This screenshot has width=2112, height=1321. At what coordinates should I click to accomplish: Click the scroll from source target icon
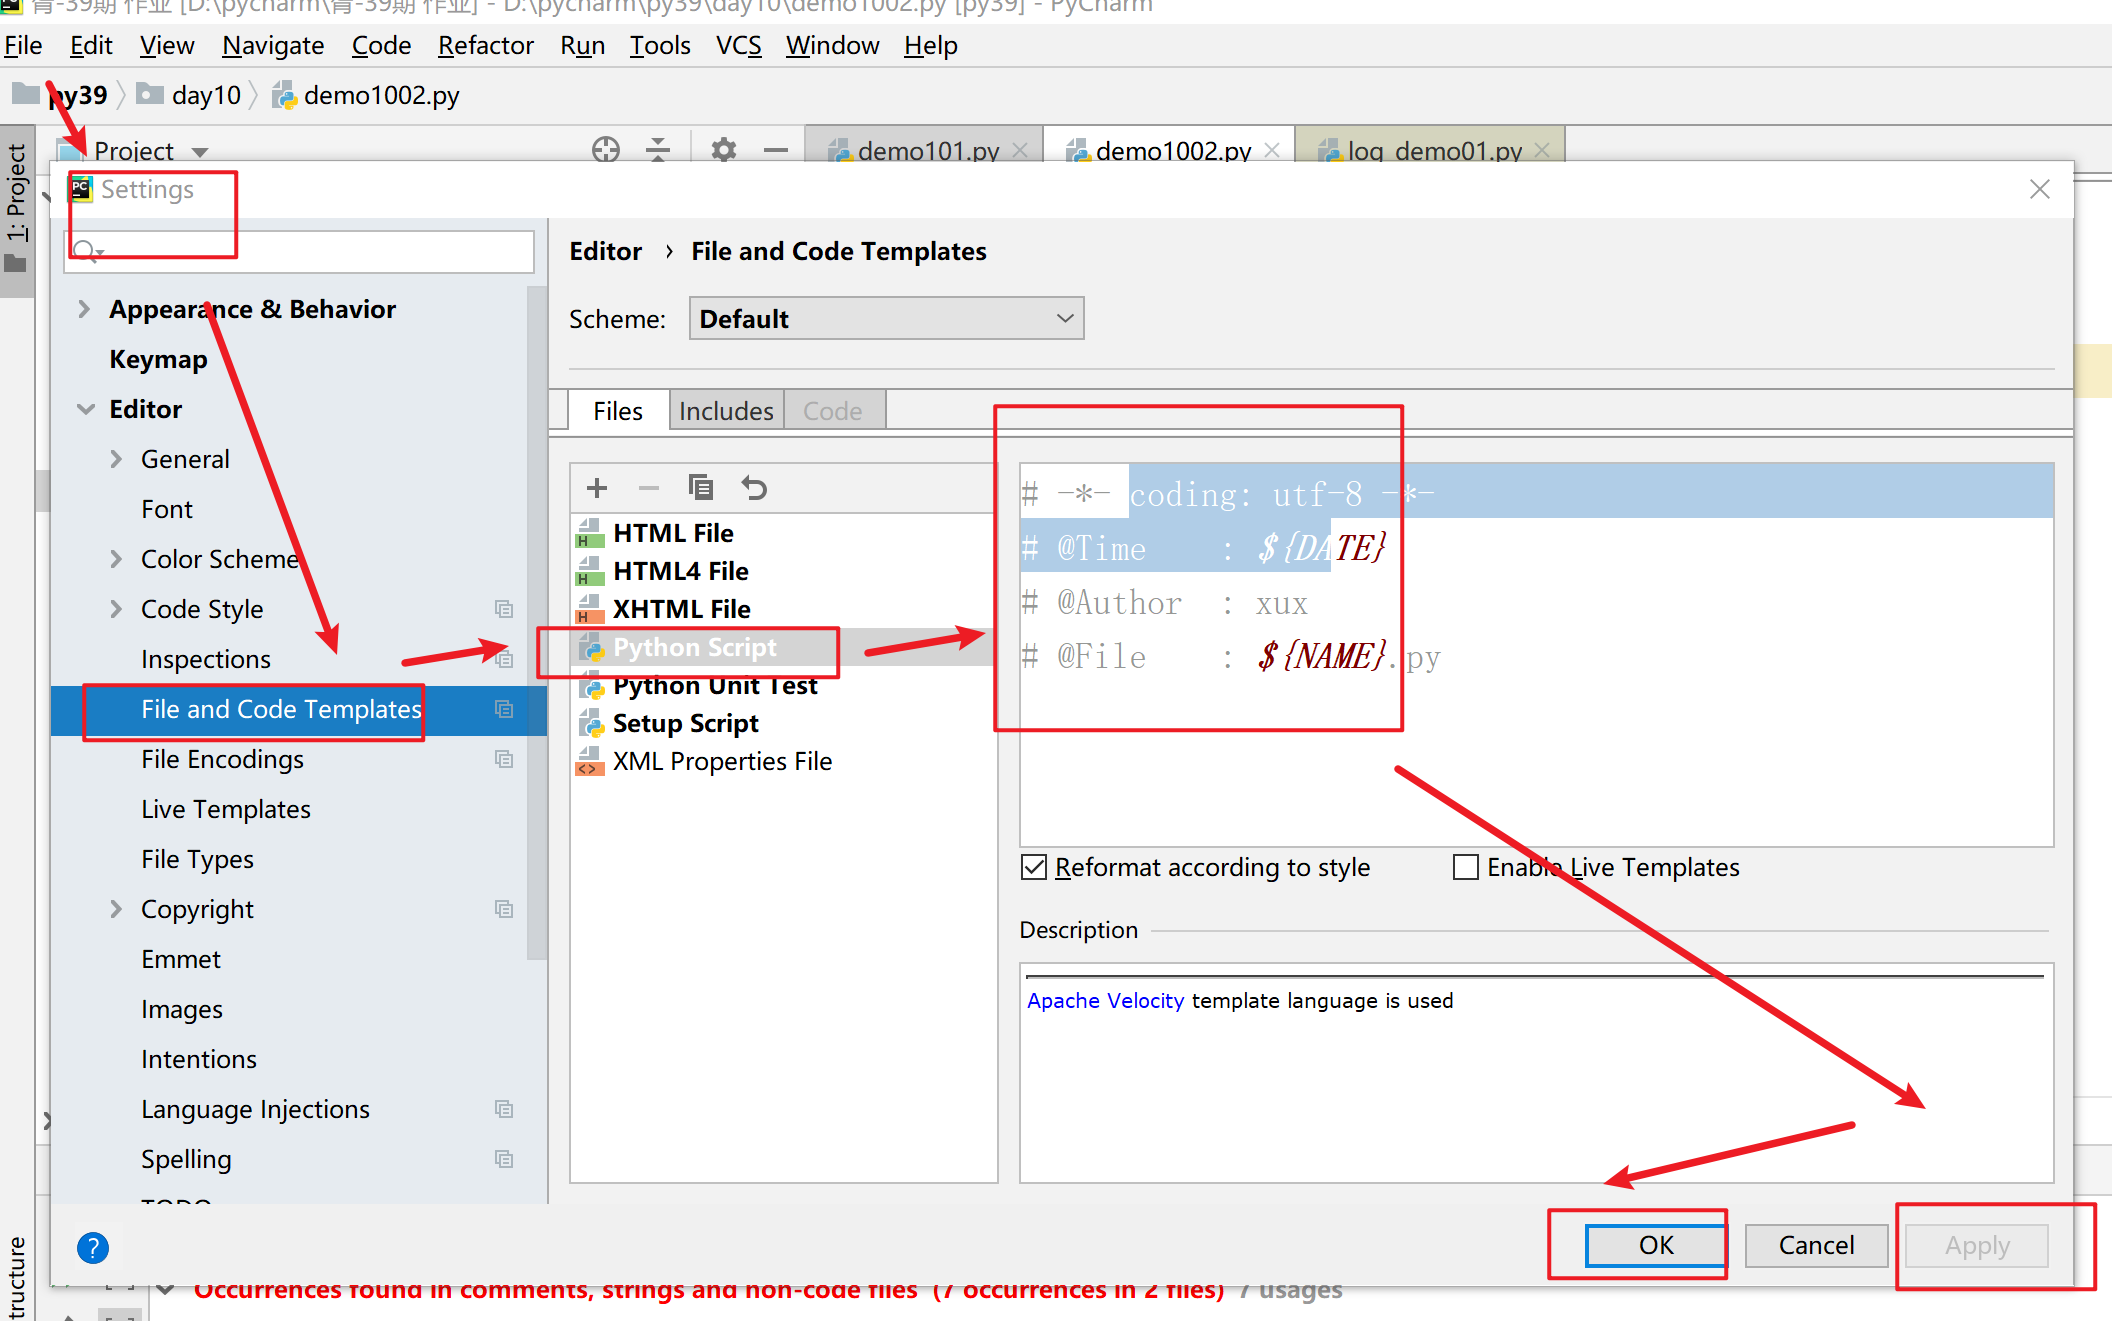tap(606, 150)
